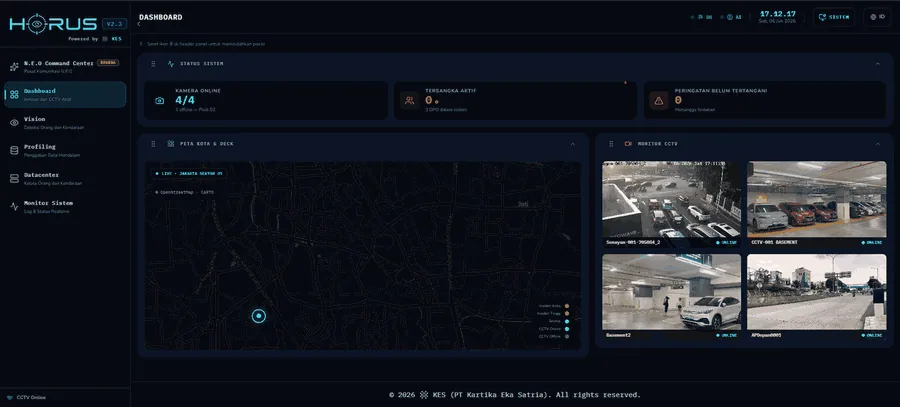
Task: Collapse the Monitor CCTV panel
Action: click(x=878, y=144)
